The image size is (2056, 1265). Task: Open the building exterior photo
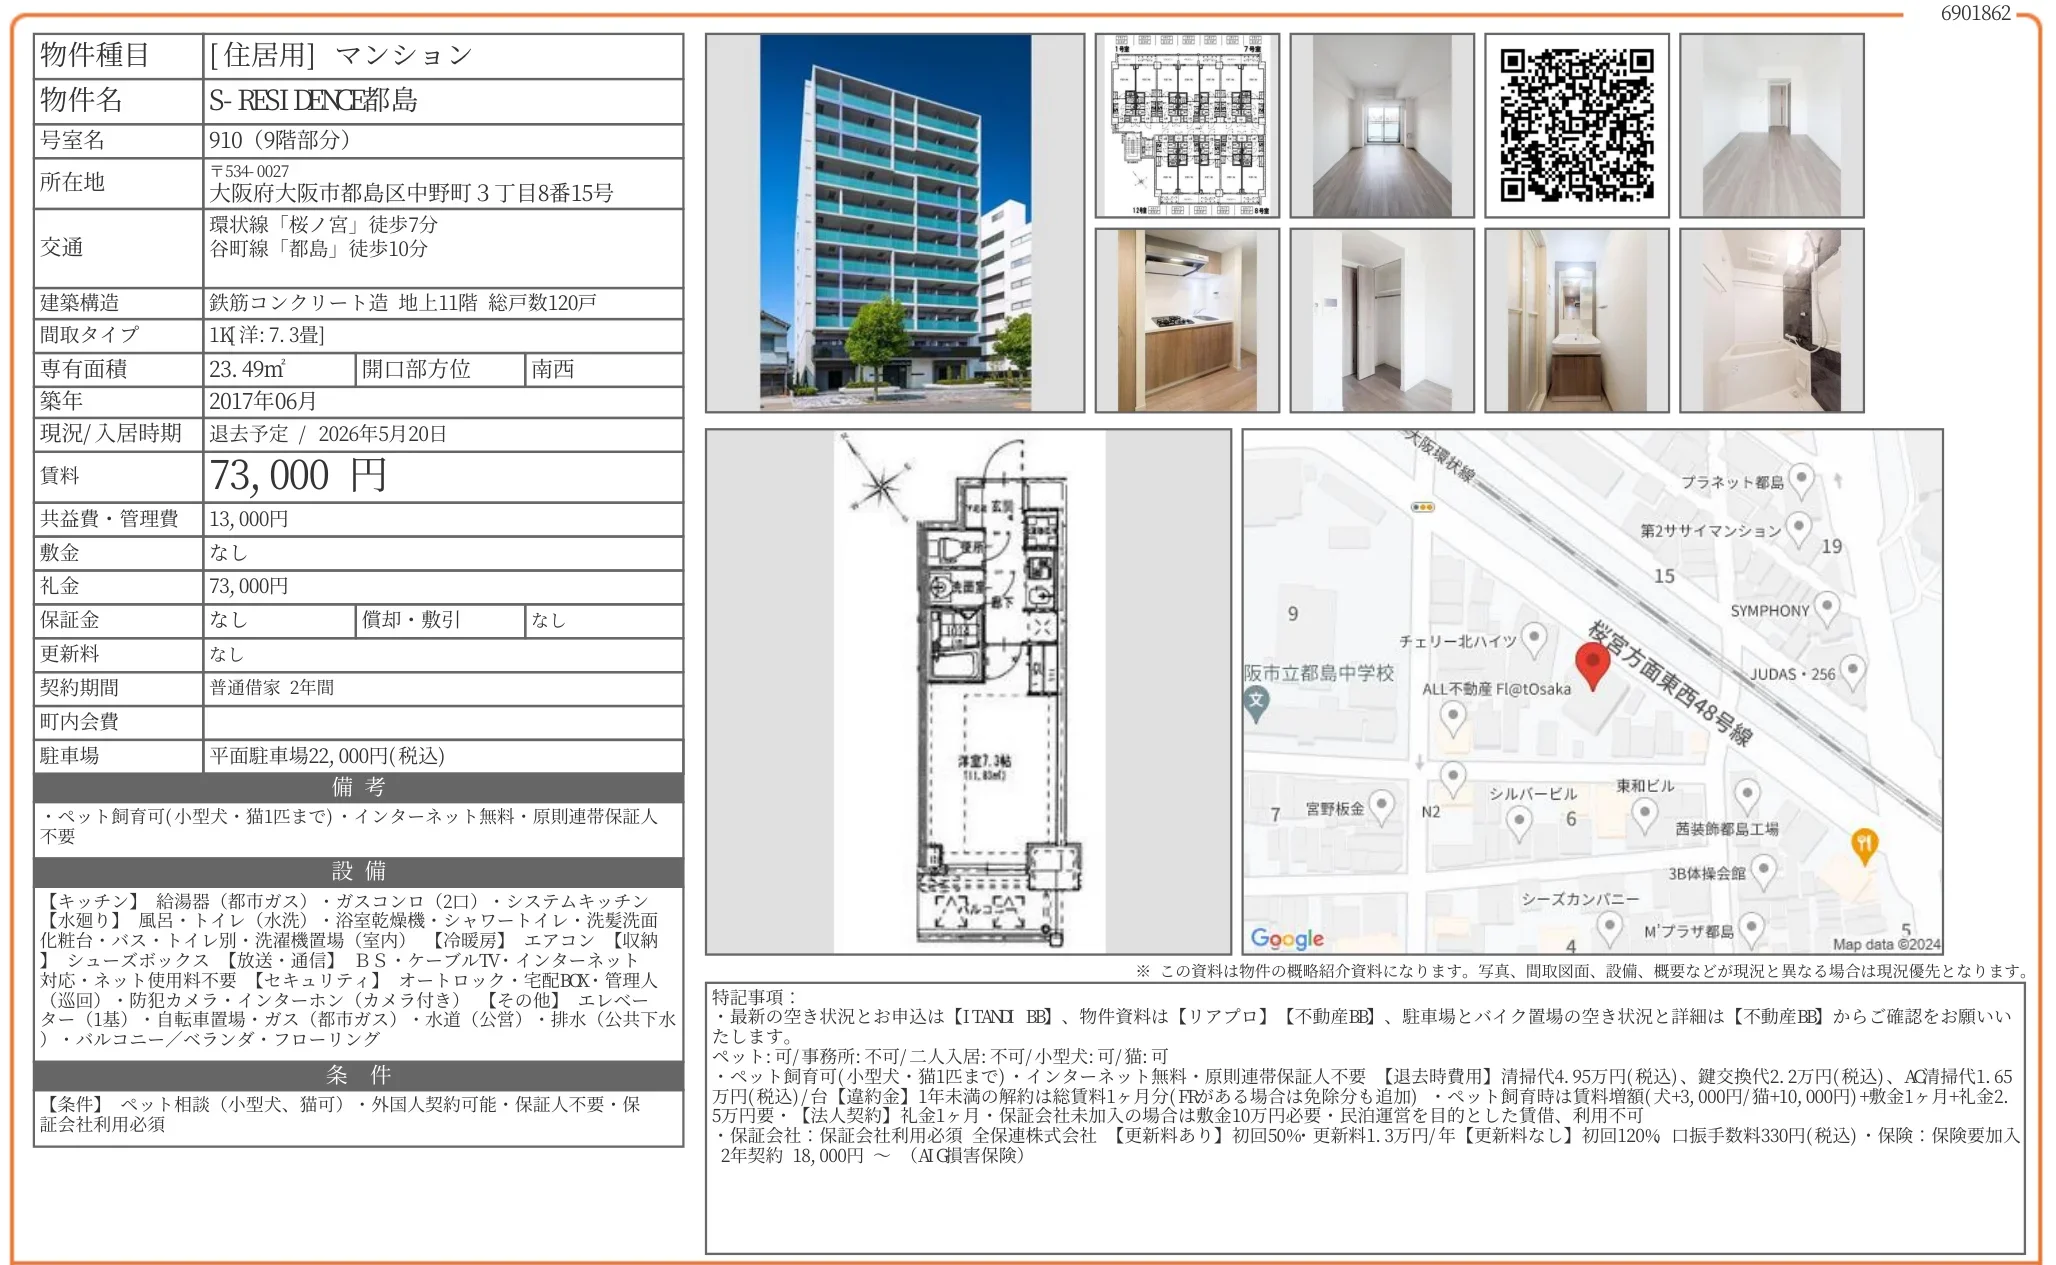point(895,225)
